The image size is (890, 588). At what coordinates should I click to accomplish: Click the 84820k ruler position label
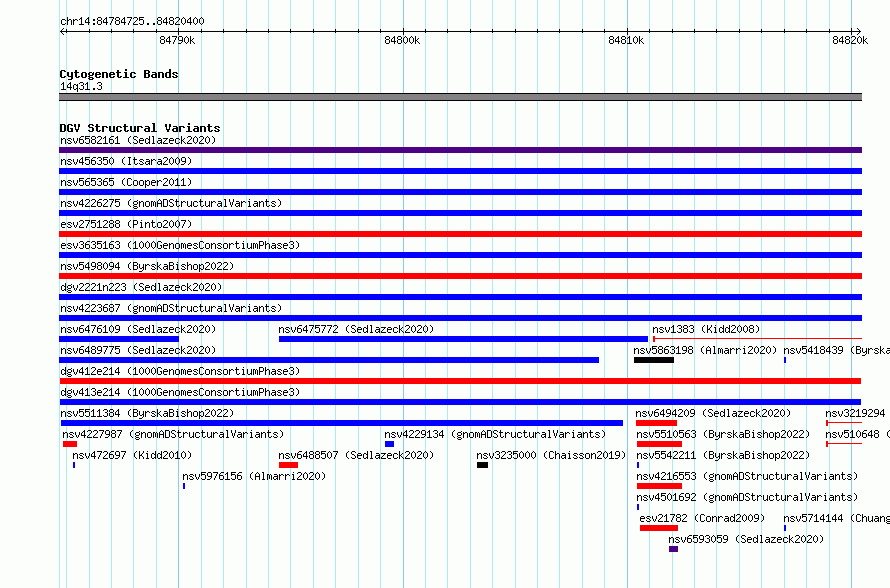click(x=850, y=40)
